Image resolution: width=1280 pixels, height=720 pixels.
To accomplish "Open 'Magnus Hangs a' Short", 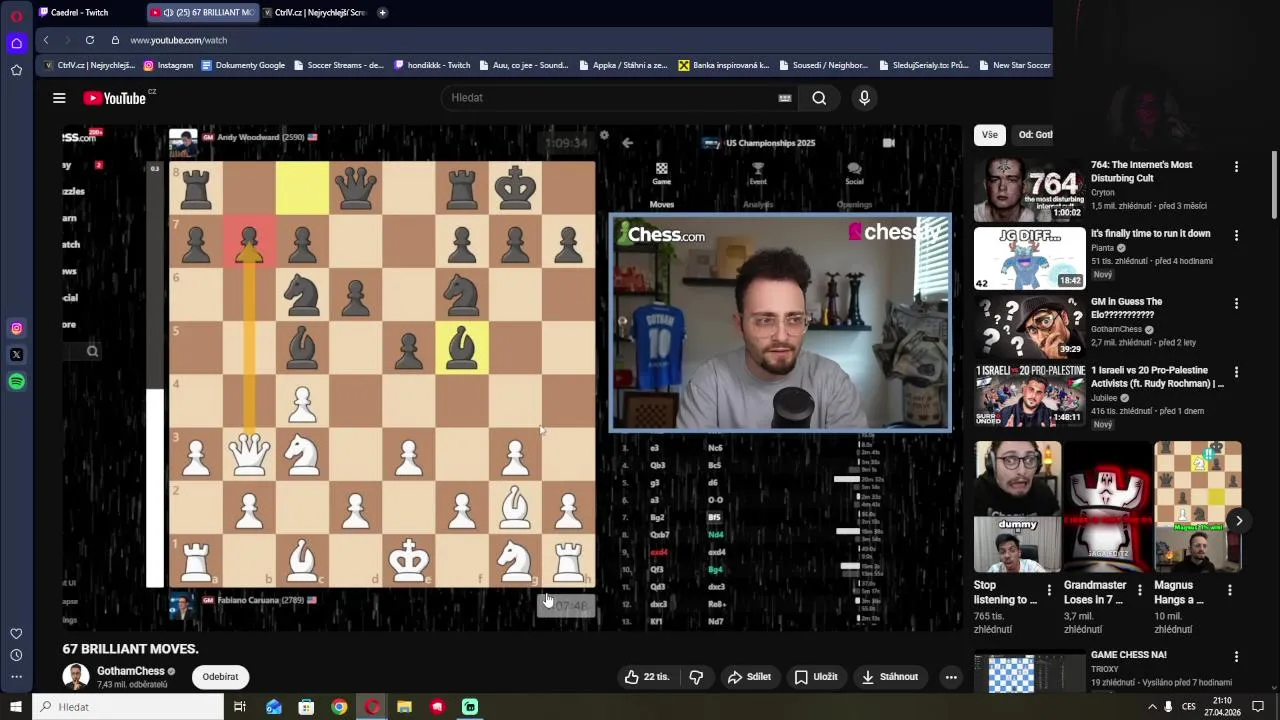I will tap(1197, 507).
